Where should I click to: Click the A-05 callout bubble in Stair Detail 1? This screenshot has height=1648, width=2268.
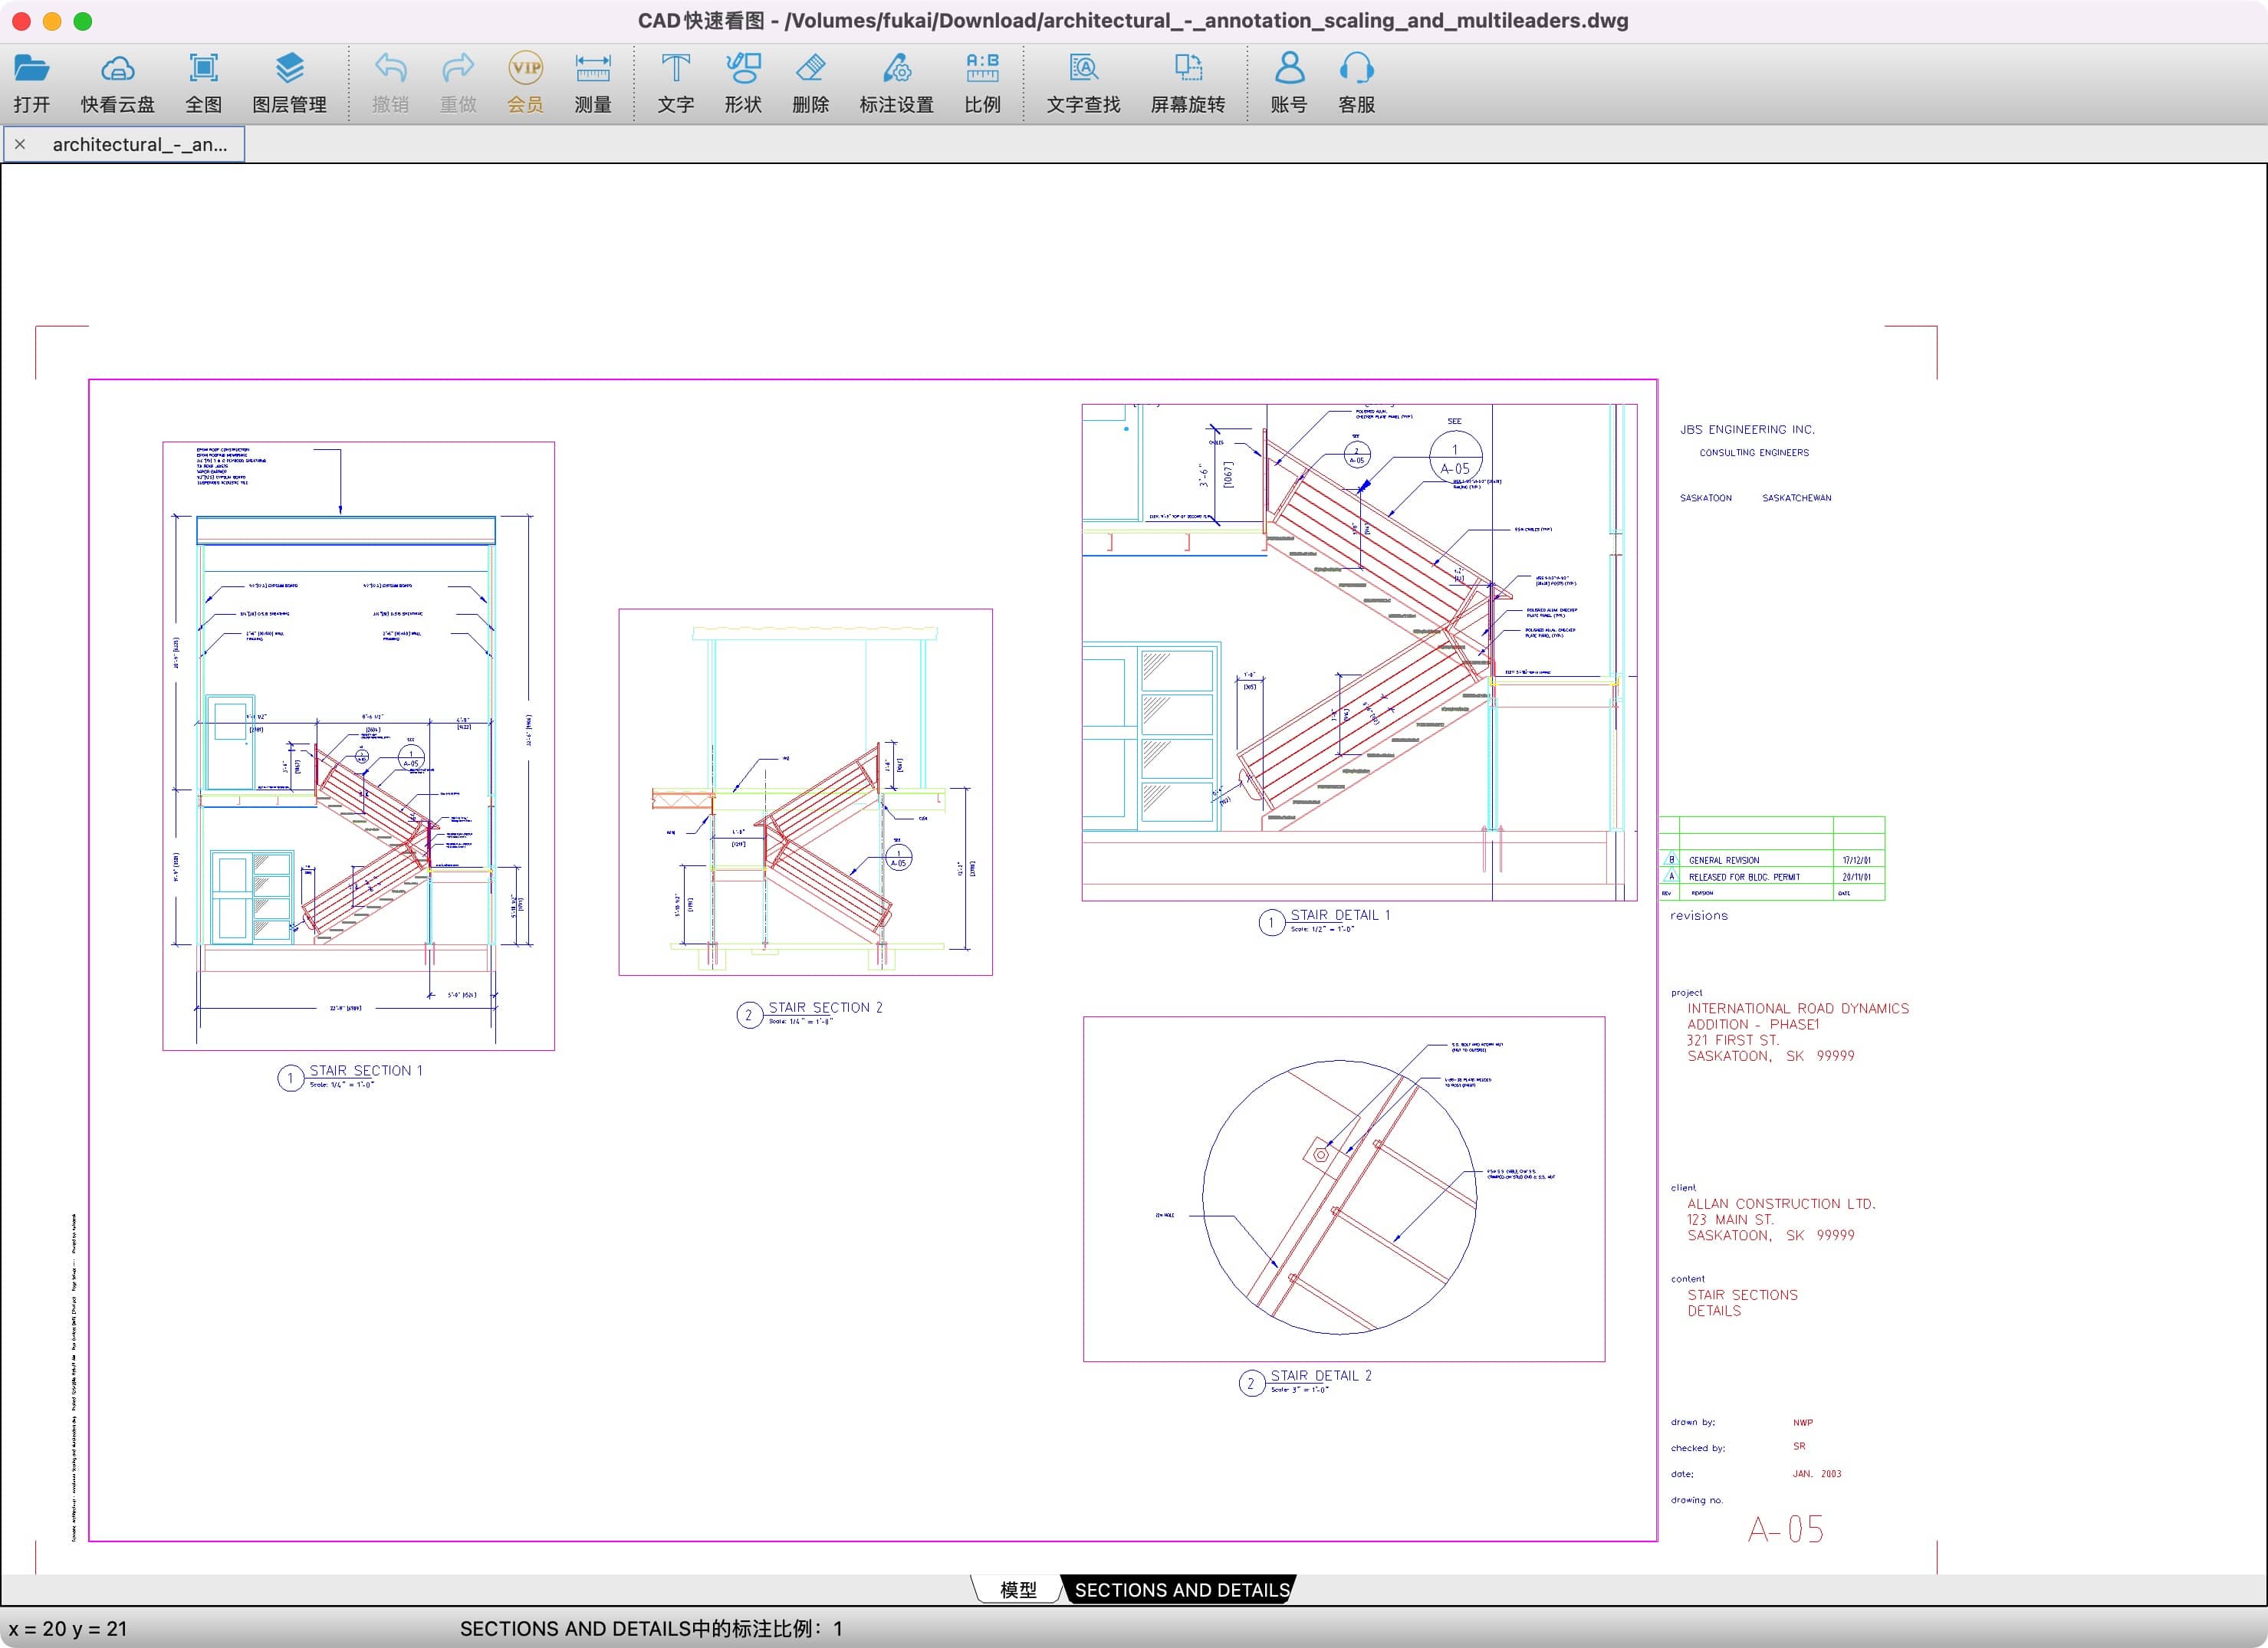(x=1455, y=458)
